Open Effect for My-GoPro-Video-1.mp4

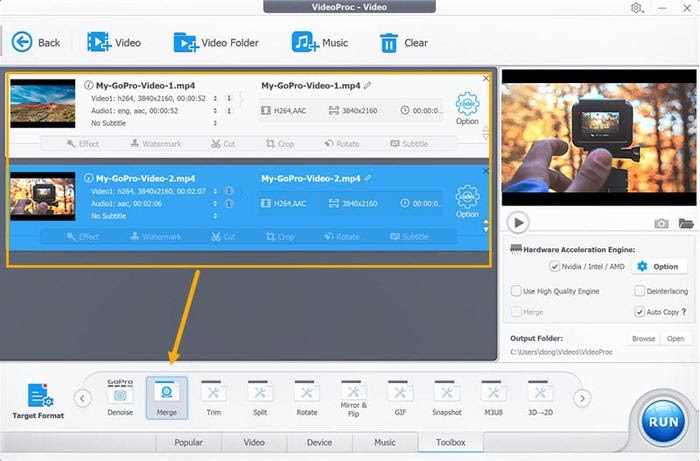[x=83, y=144]
